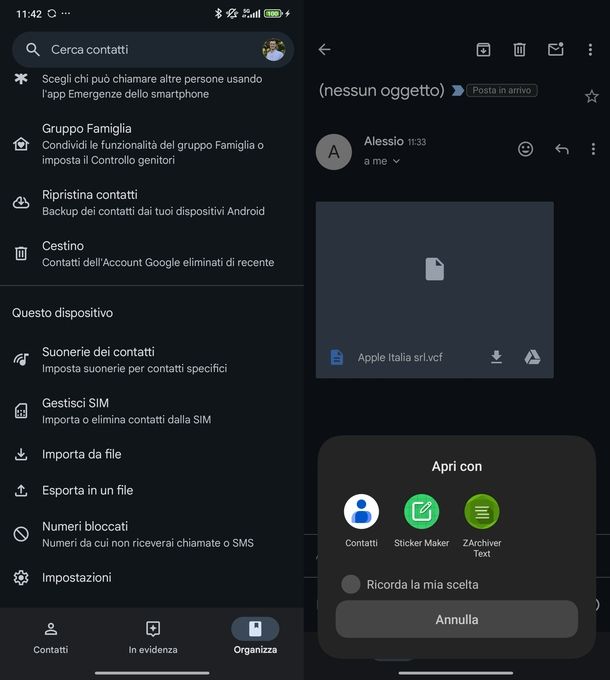Tap the Numeri bloccati blocked icon
Screen dimensions: 610x680
[21, 534]
